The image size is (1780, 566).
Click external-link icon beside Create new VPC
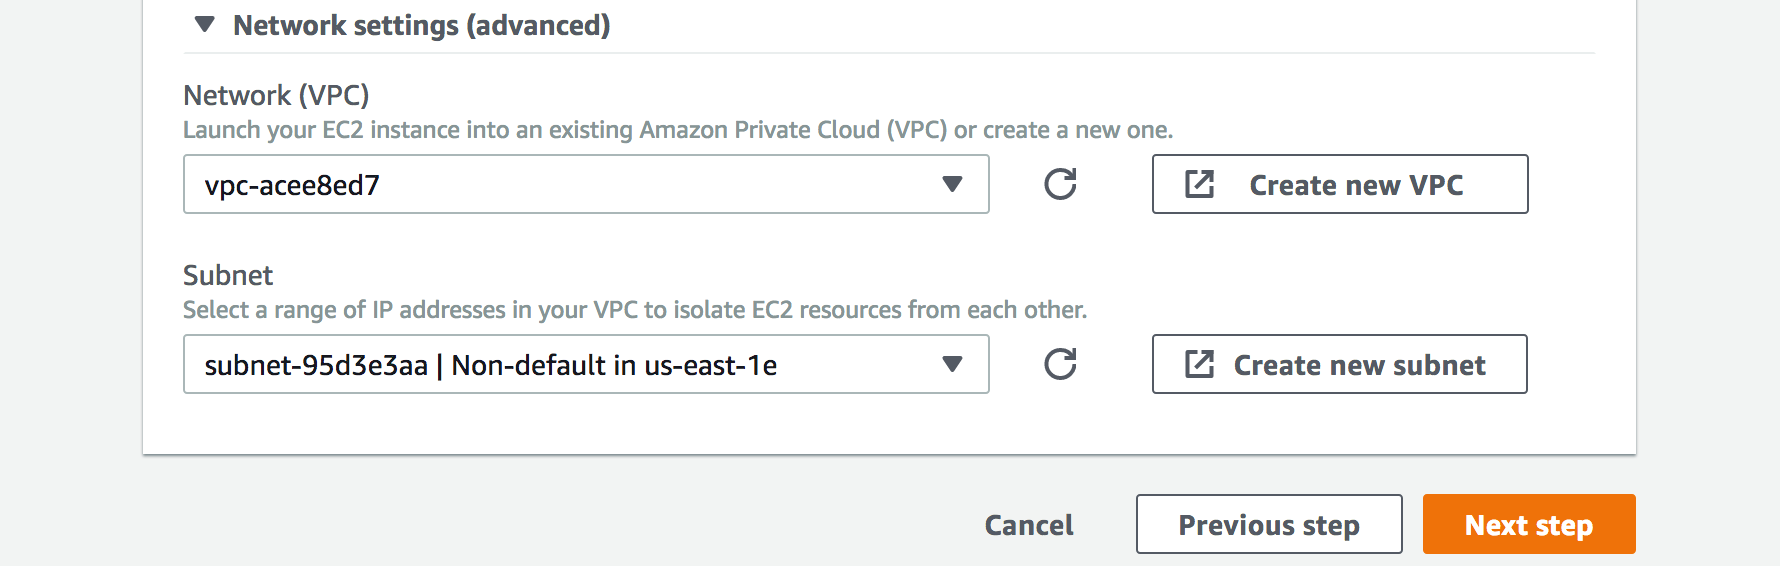1199,184
